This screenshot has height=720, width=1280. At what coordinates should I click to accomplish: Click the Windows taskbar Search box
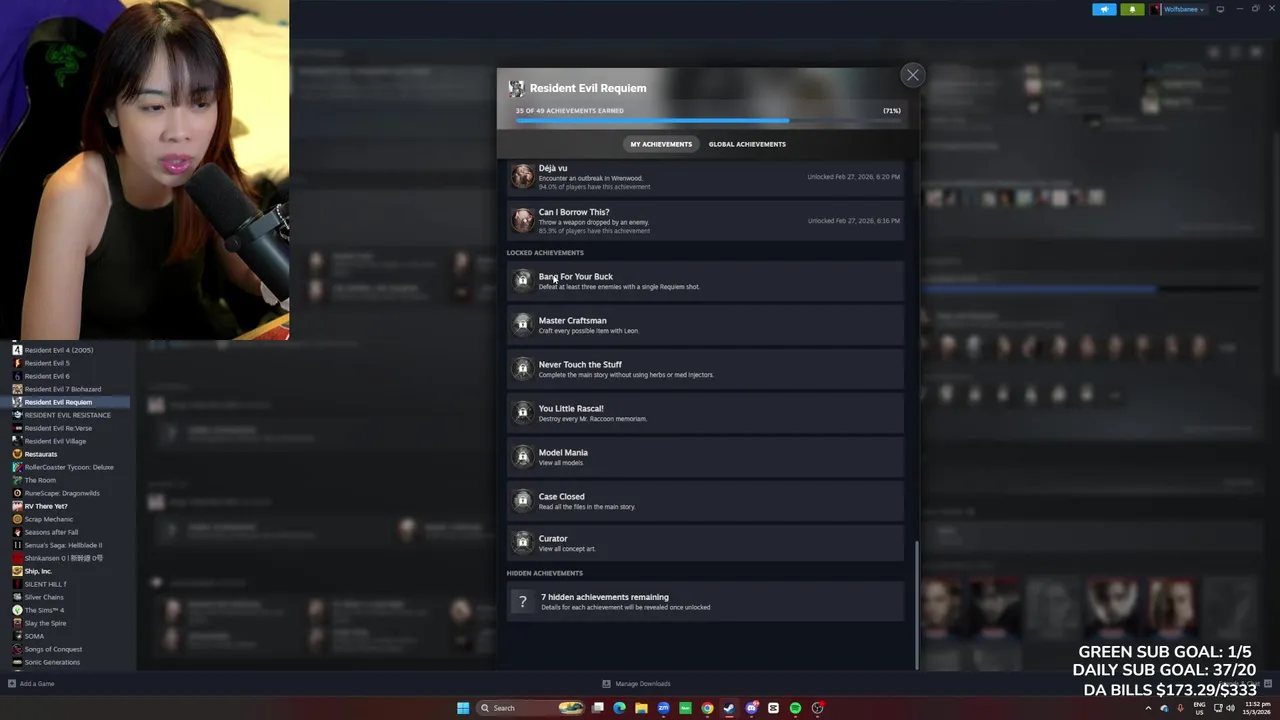click(x=532, y=708)
